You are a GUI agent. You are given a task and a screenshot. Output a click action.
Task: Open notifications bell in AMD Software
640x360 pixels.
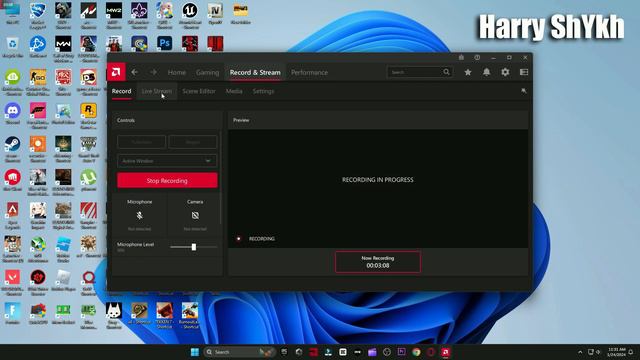487,72
